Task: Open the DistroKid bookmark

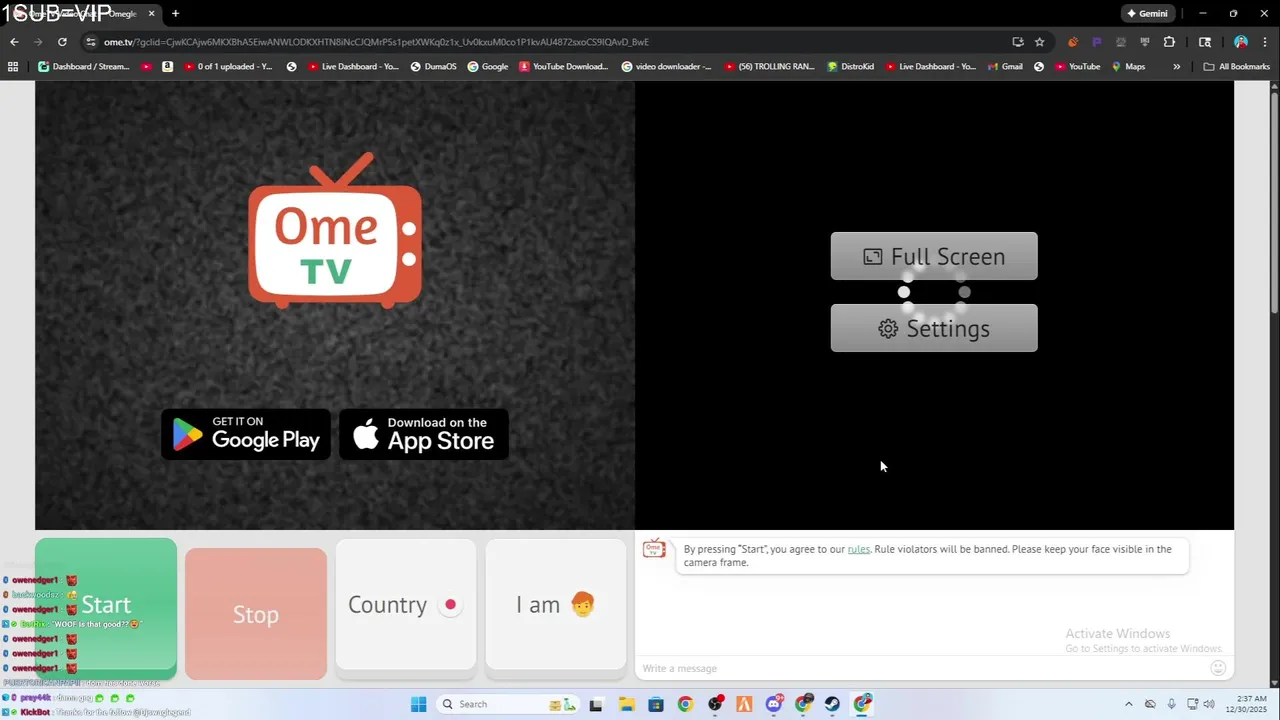Action: (x=851, y=67)
